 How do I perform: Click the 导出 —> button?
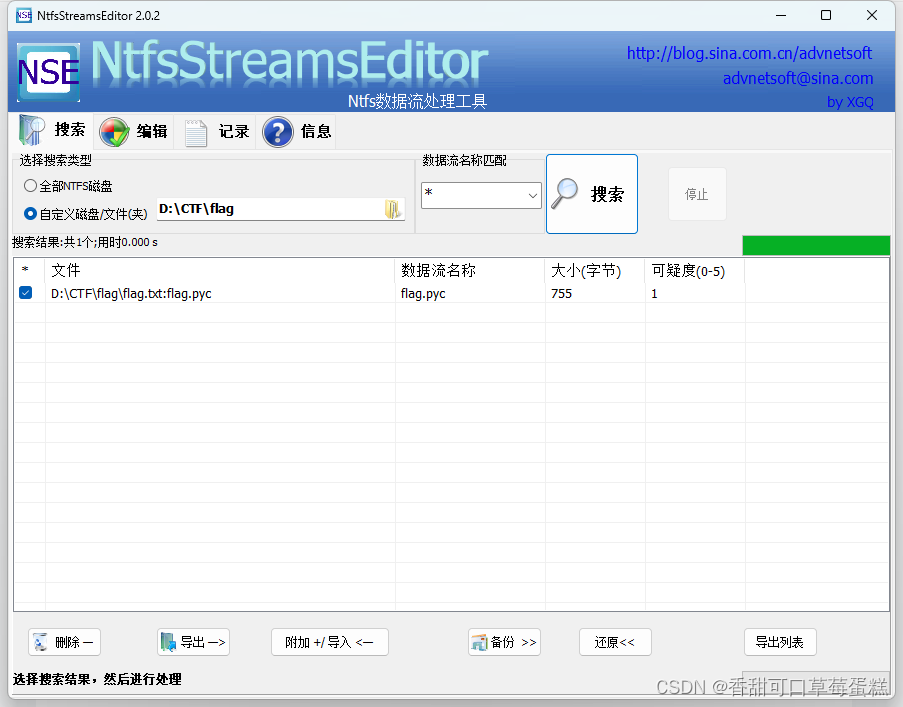tap(194, 642)
